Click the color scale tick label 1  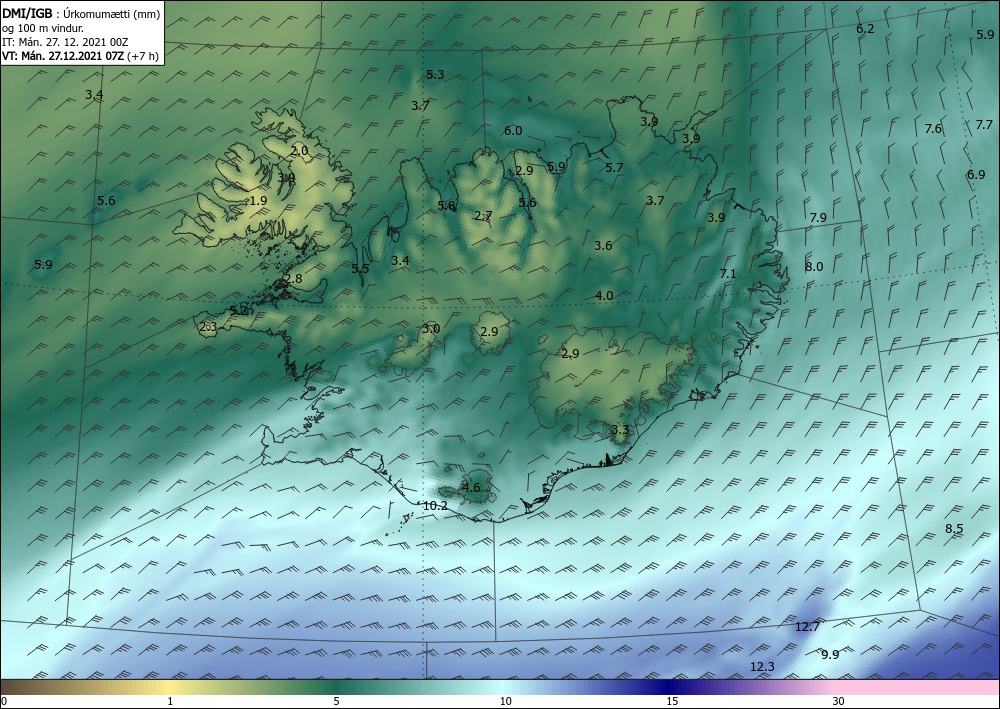[x=170, y=702]
